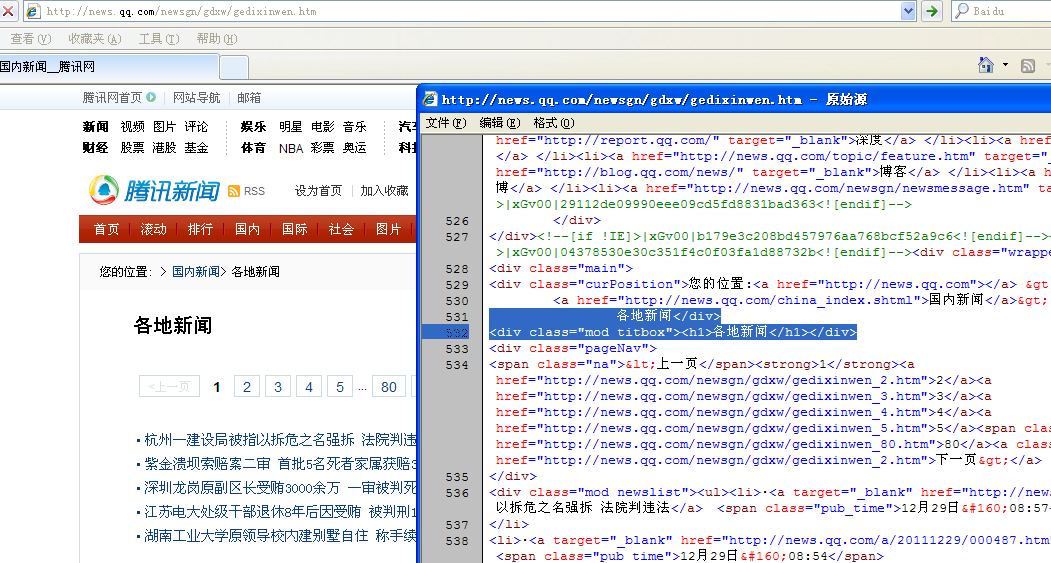Select 国内 in the red nav bar
This screenshot has width=1051, height=563.
pyautogui.click(x=247, y=229)
